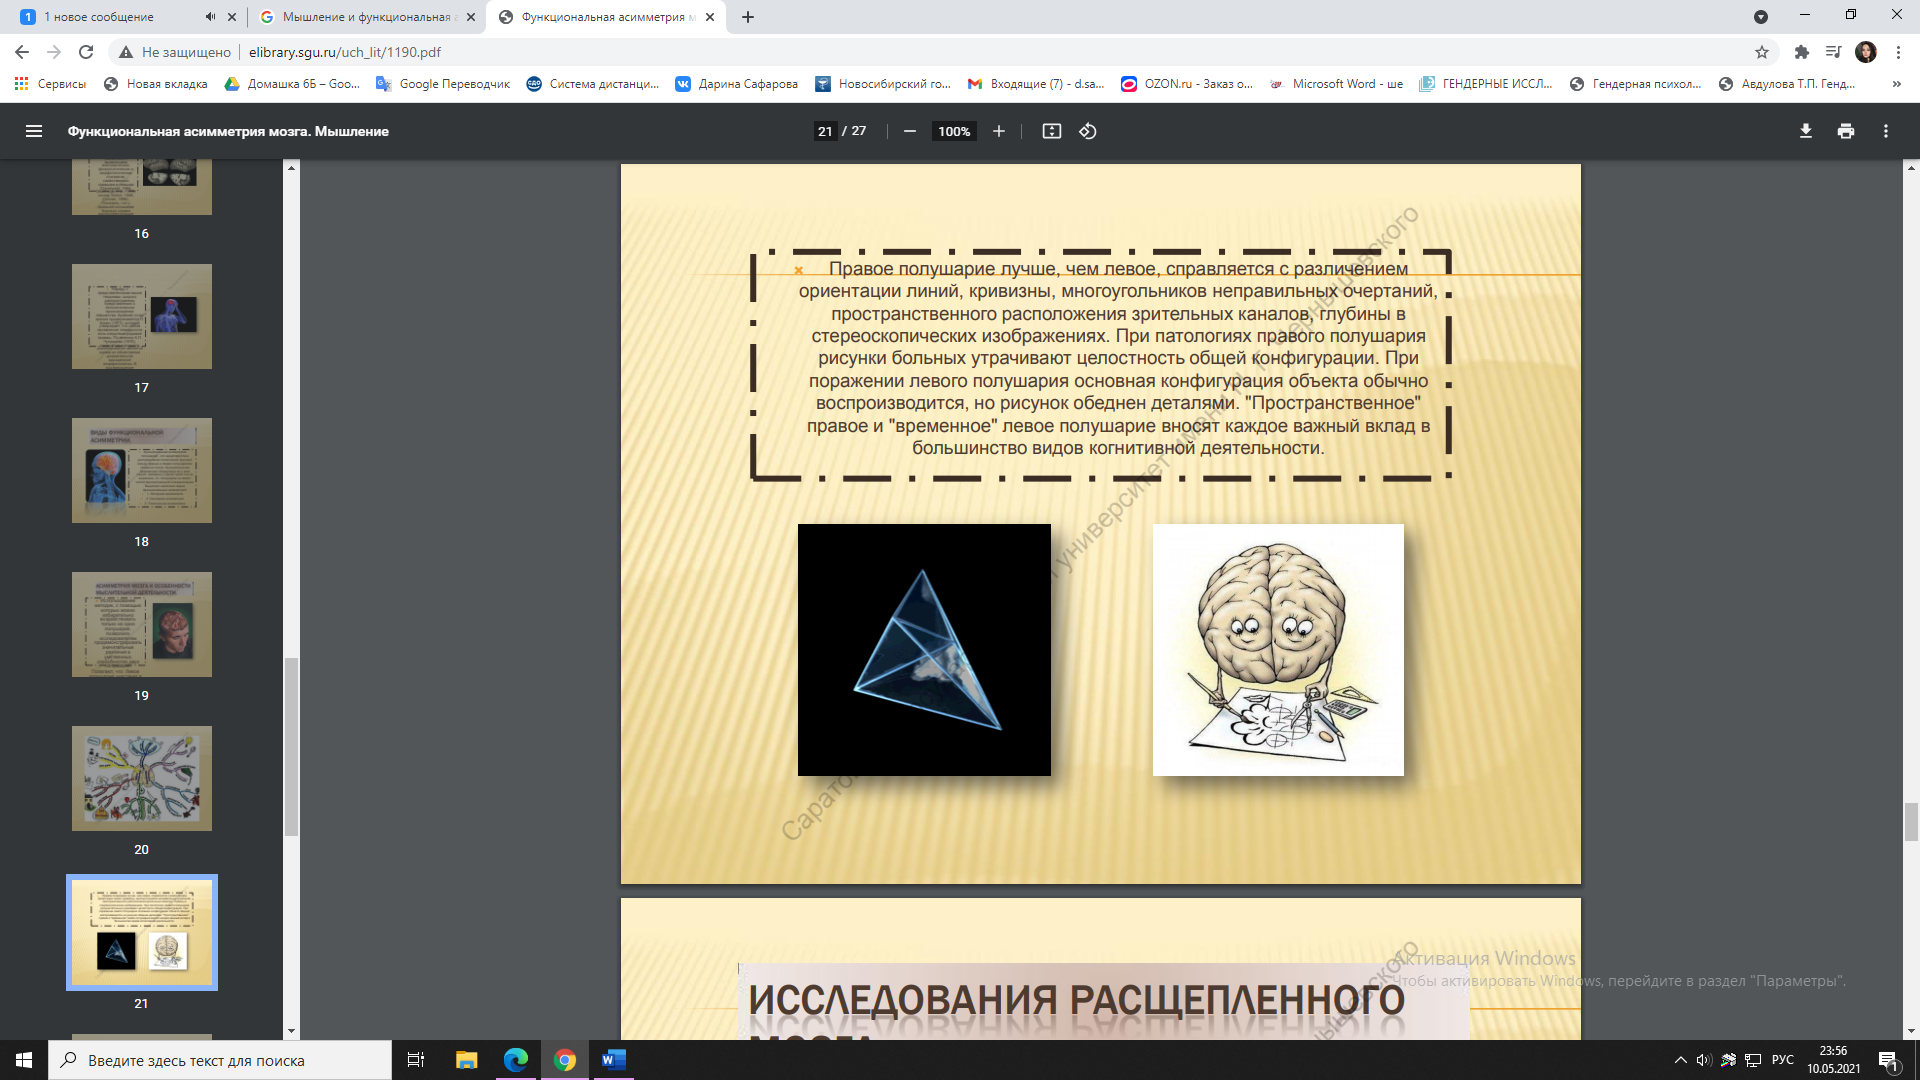Click document vertical scrollbar thumb
Screen dimensions: 1920x1080
point(1911,823)
